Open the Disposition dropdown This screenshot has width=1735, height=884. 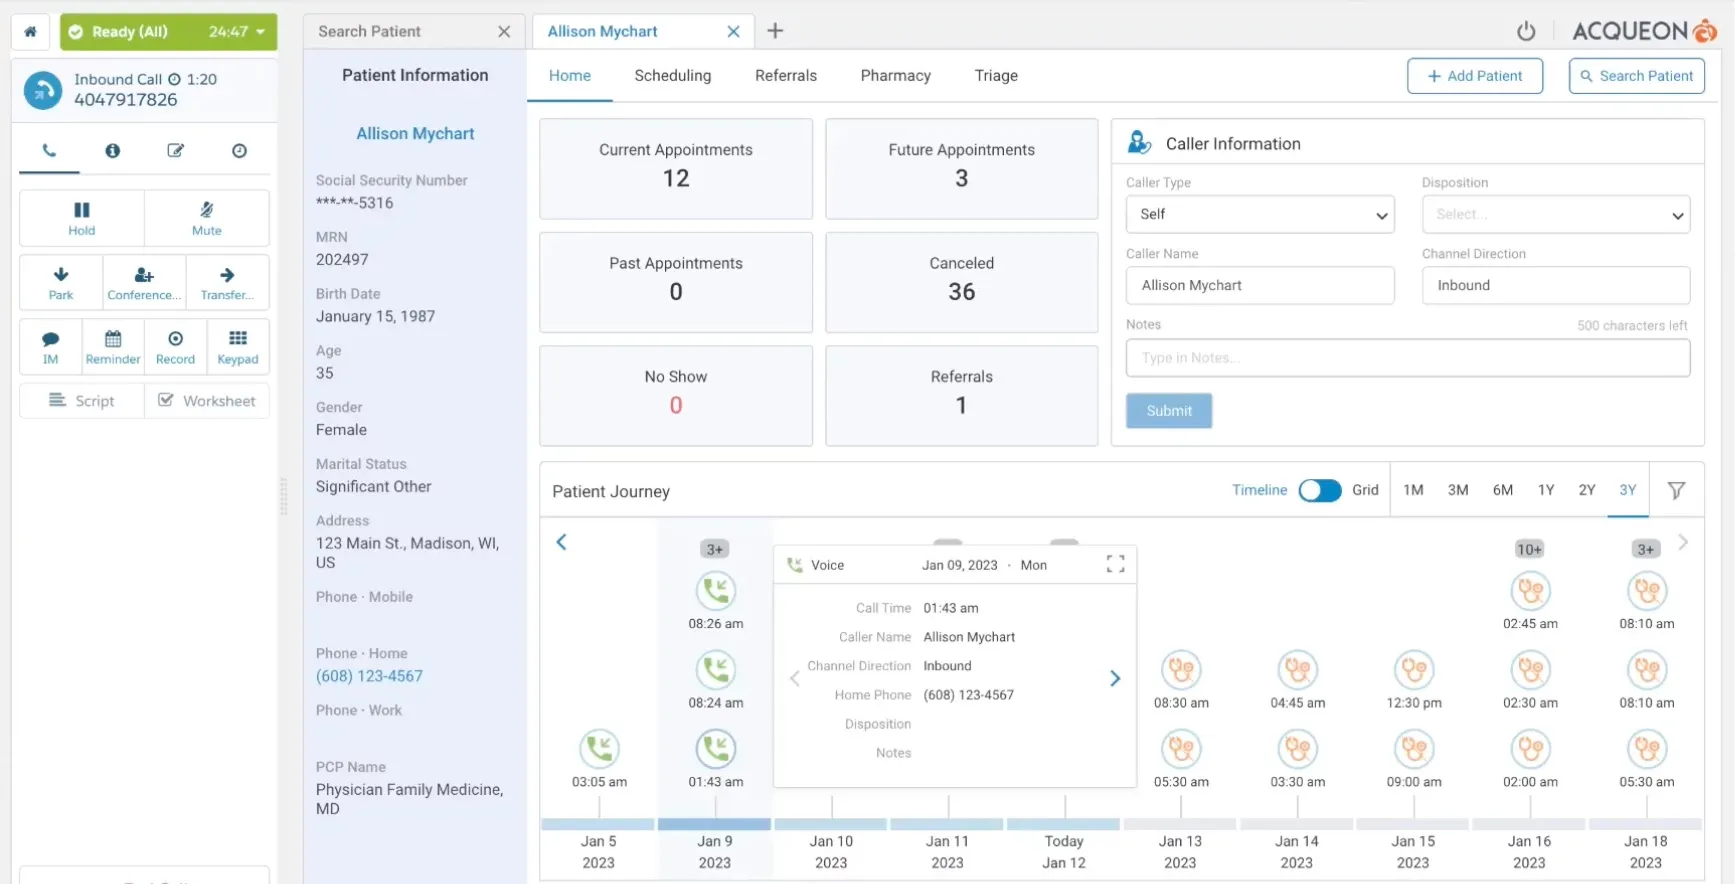click(x=1555, y=214)
